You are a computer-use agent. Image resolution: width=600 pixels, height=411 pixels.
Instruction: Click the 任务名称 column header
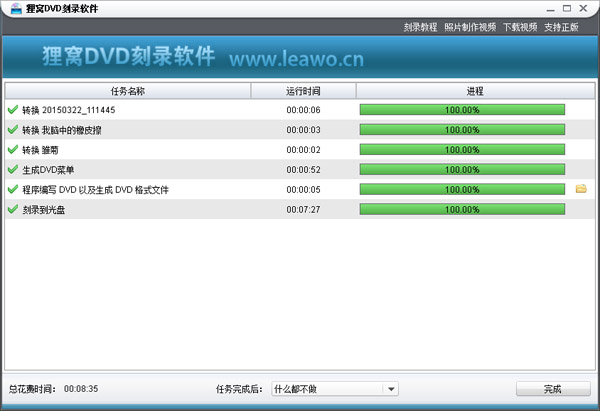coord(128,91)
